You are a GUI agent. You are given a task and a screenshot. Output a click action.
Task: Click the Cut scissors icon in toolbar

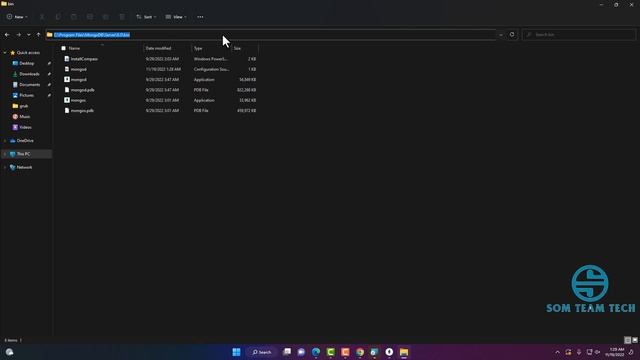[x=42, y=17]
